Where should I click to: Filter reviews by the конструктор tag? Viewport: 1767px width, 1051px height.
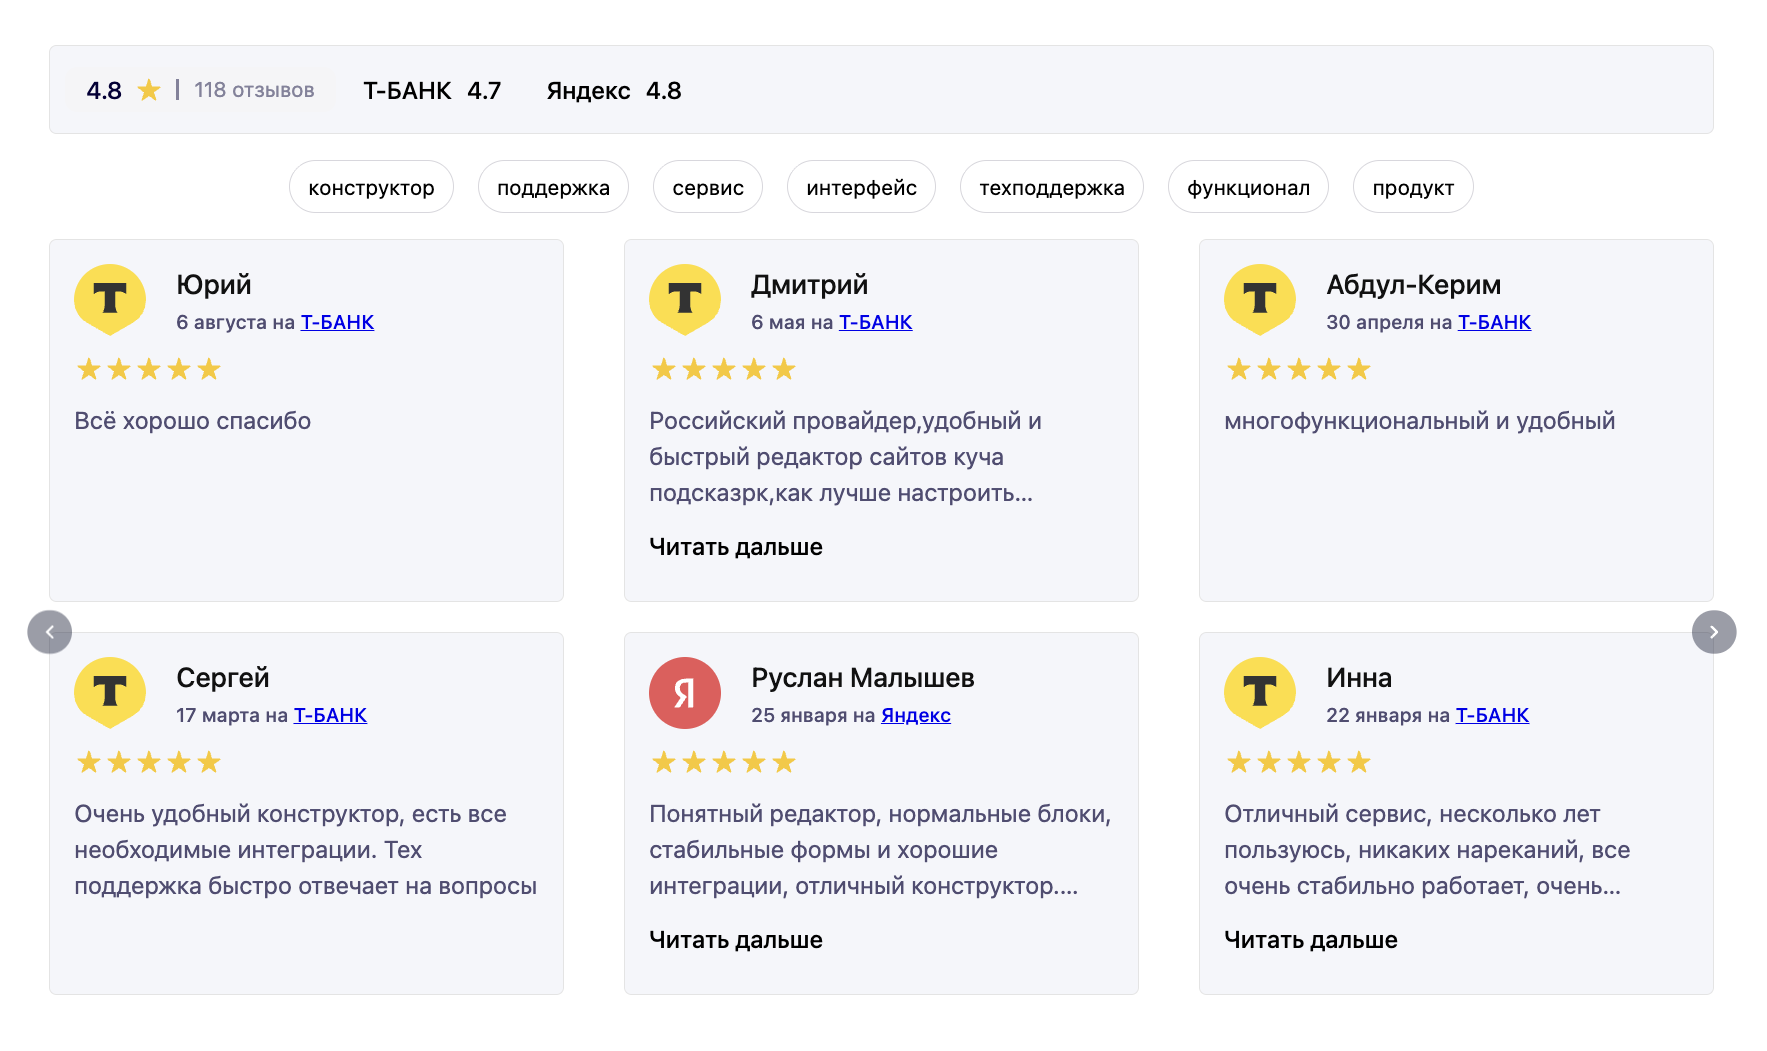pyautogui.click(x=371, y=188)
